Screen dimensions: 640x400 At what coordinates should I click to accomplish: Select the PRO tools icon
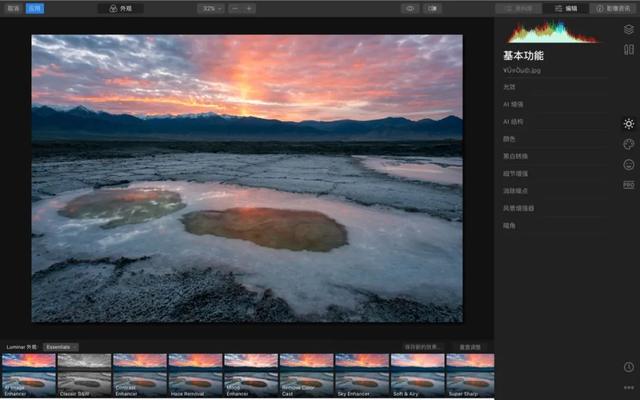tap(628, 185)
